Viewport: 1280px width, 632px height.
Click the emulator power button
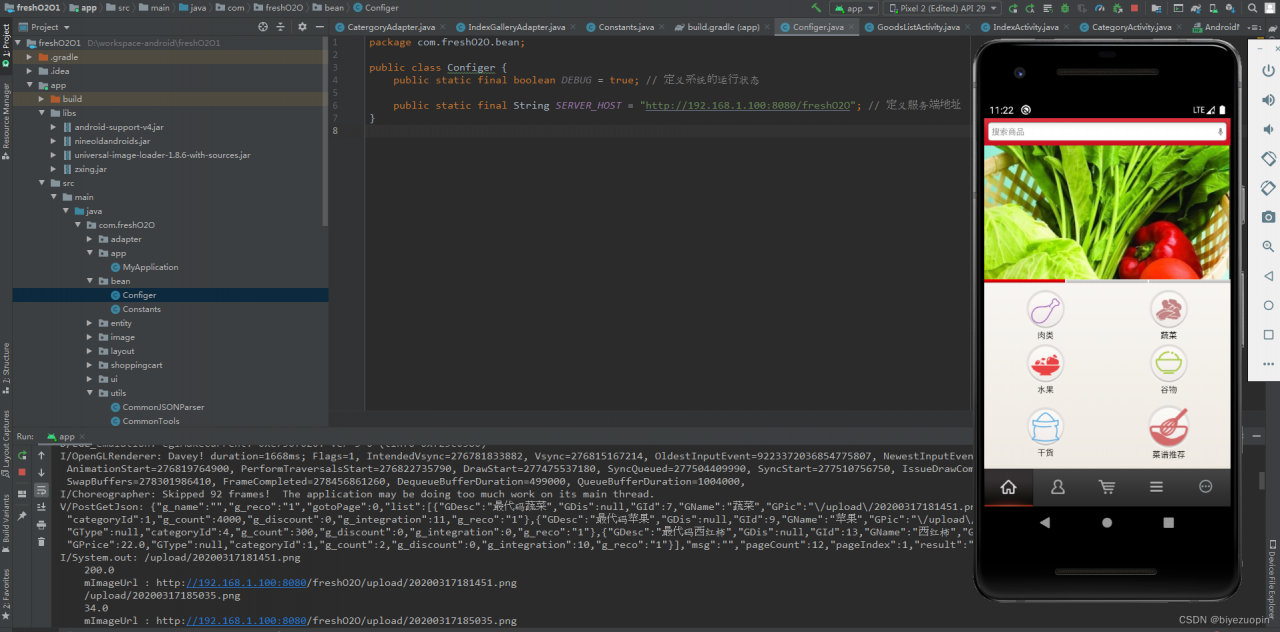pyautogui.click(x=1268, y=72)
